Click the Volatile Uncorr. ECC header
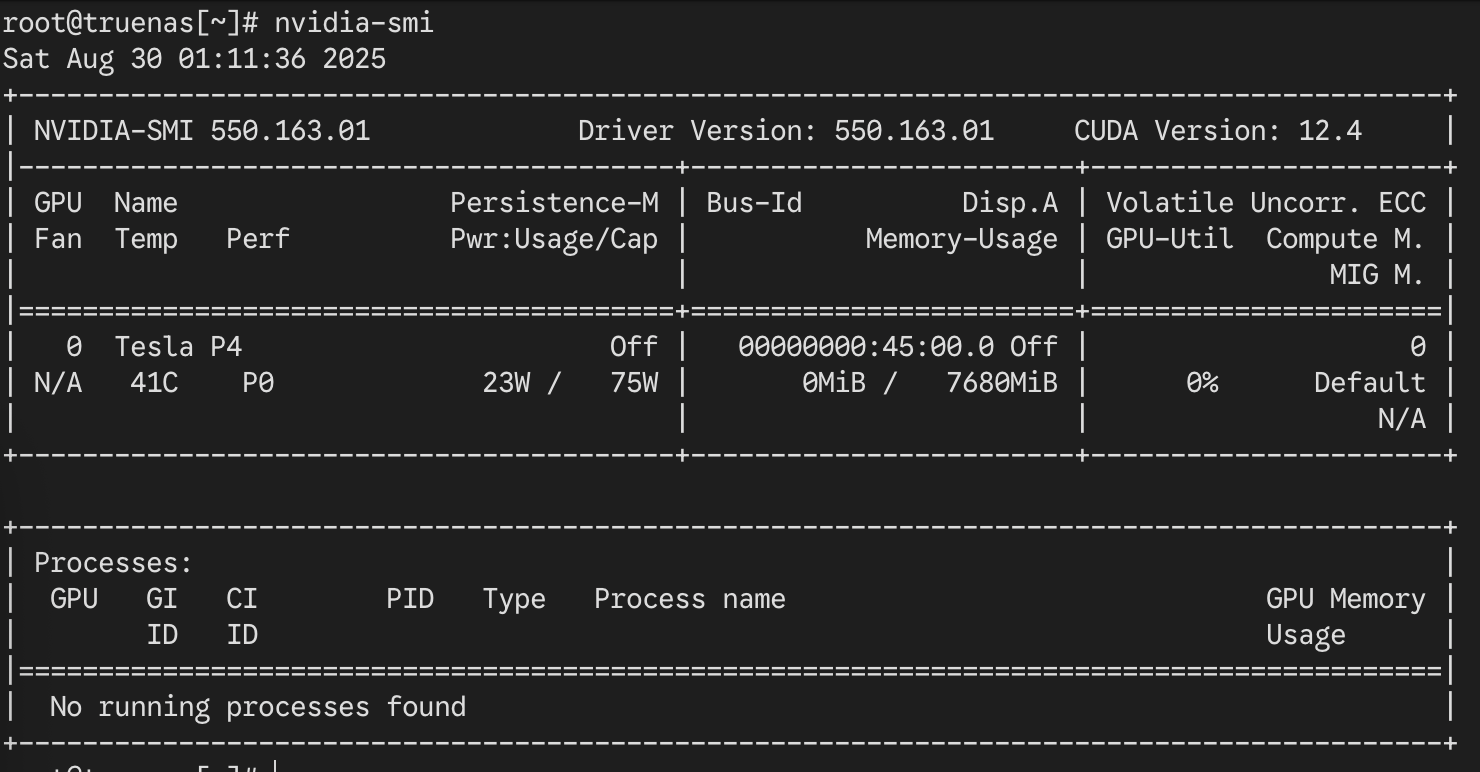Viewport: 1480px width, 772px height. point(1265,203)
